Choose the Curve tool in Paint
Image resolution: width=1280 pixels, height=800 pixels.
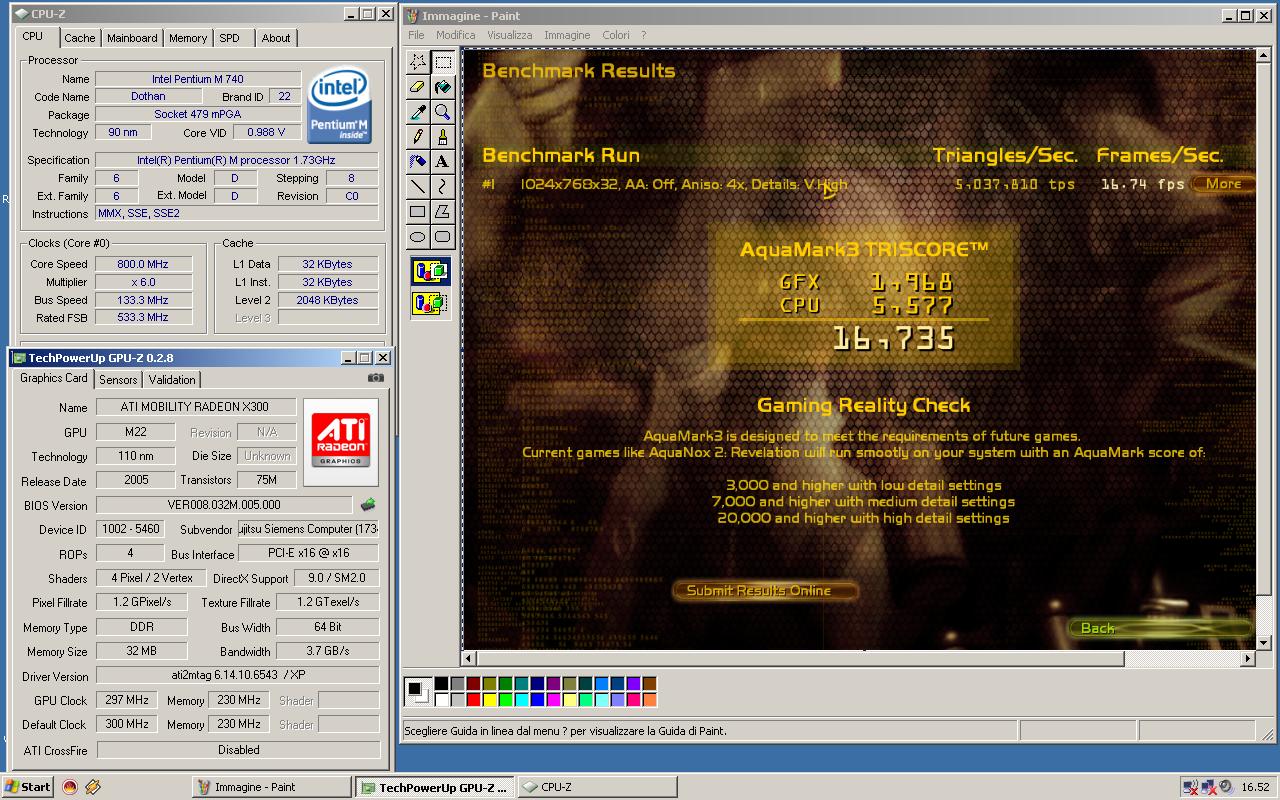443,187
